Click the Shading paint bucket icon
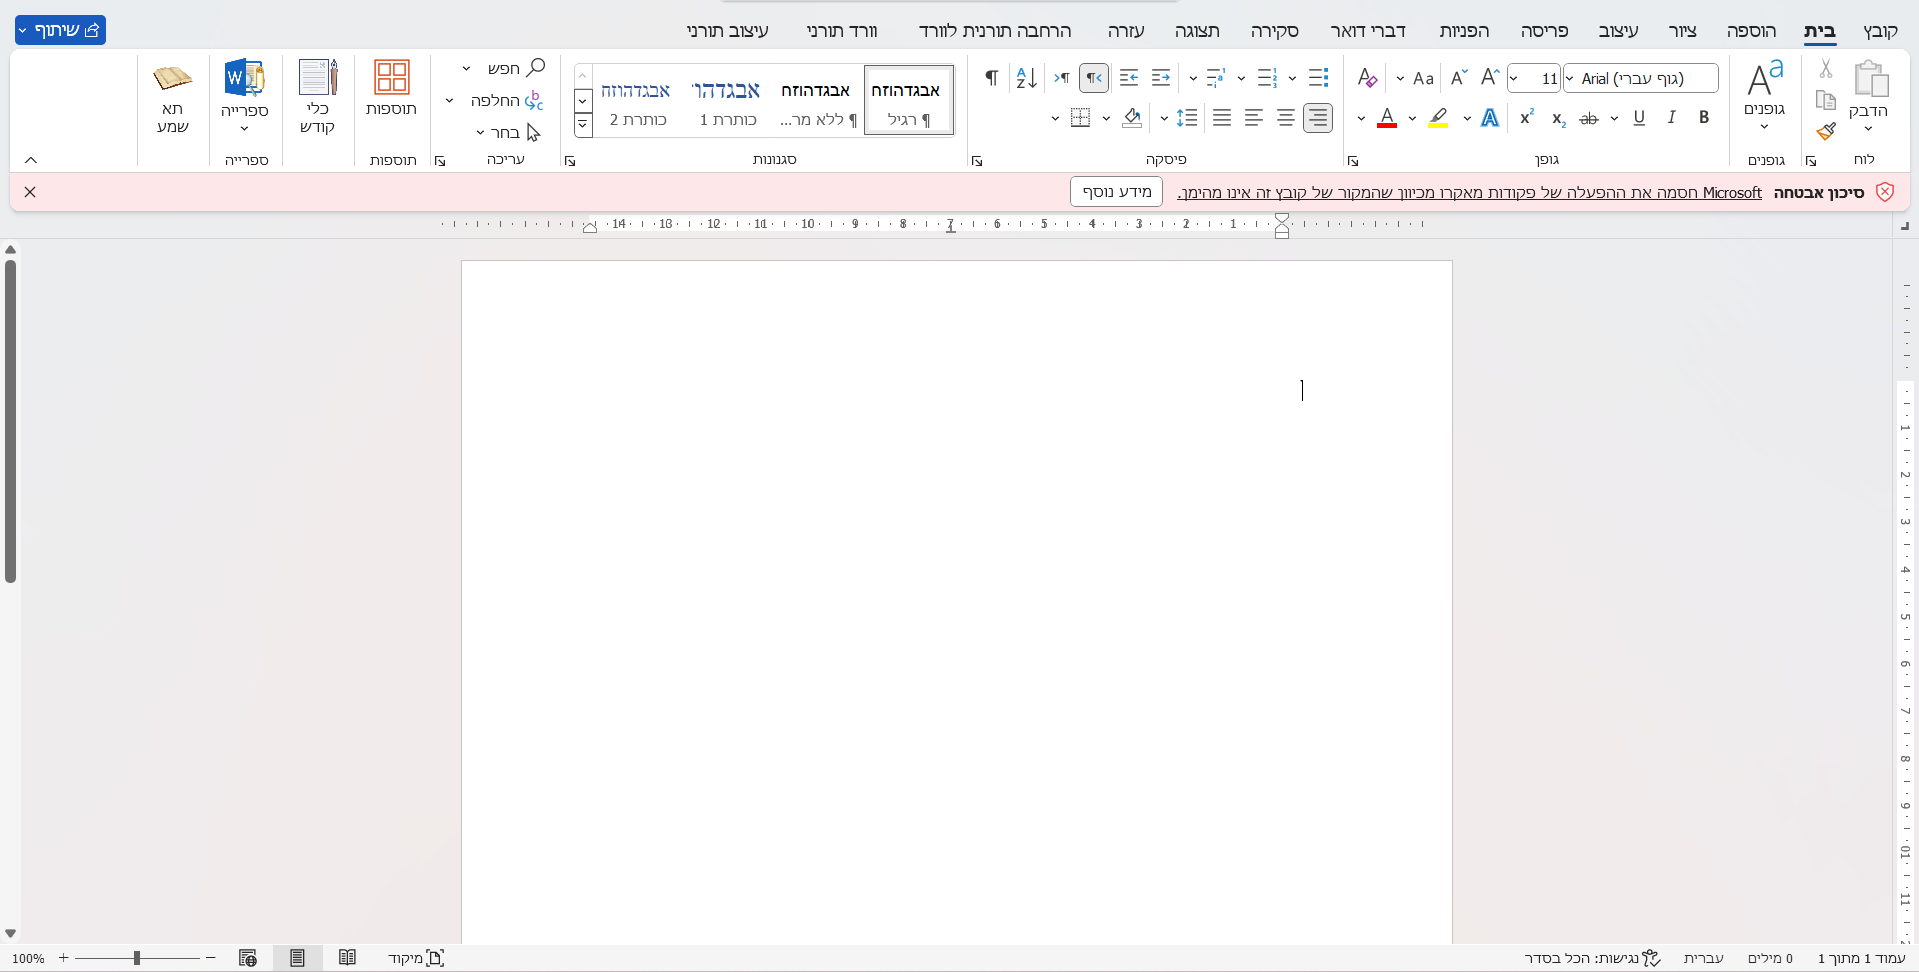1919x972 pixels. (x=1132, y=118)
